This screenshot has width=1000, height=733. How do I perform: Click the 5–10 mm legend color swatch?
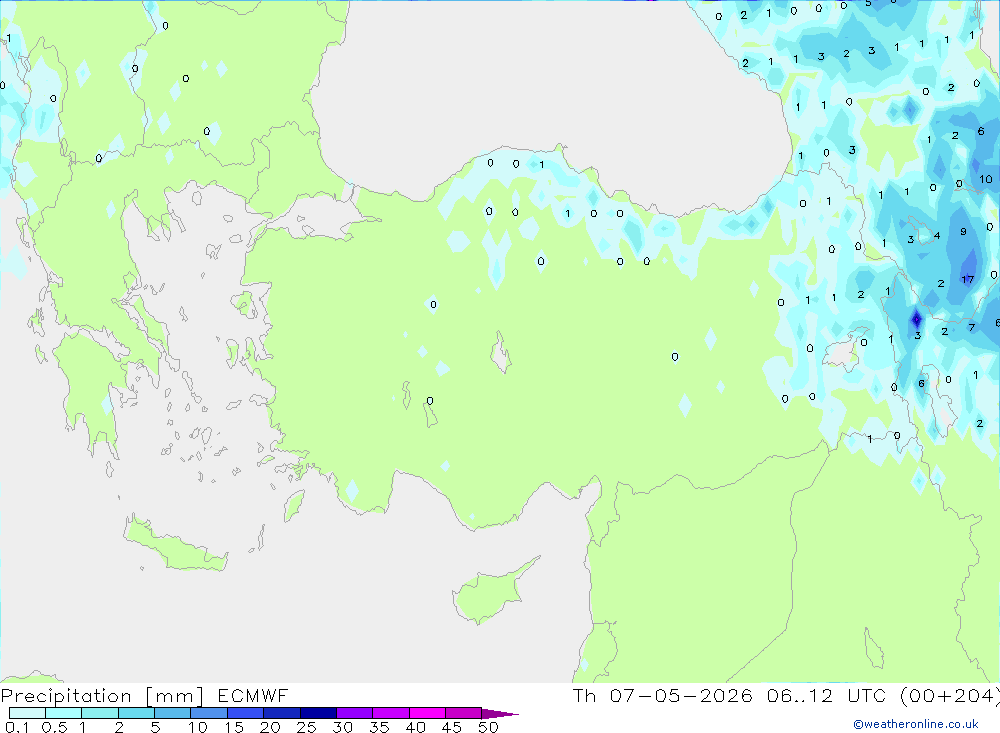173,713
